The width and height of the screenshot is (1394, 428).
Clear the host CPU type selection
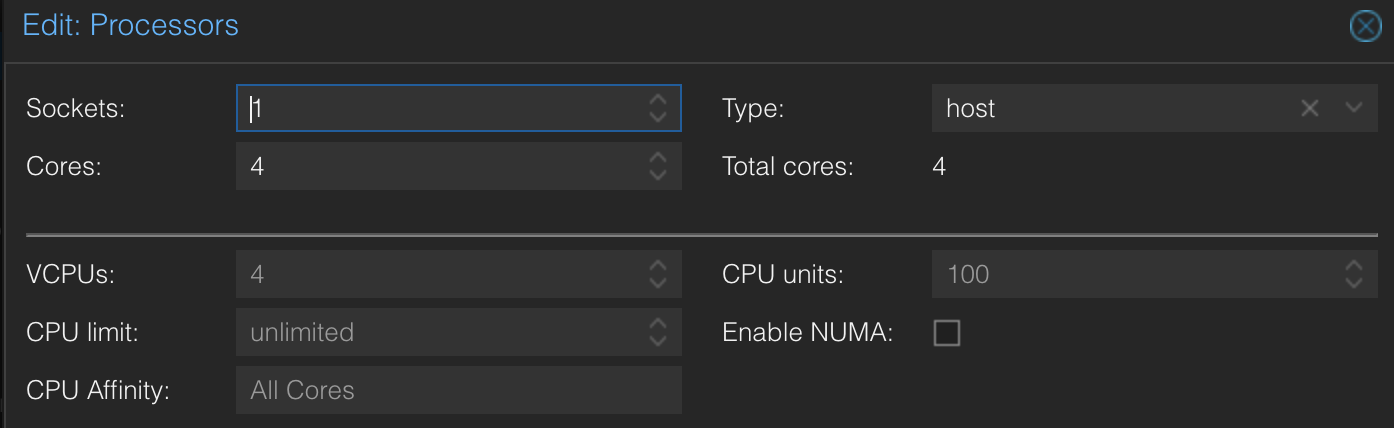[1309, 108]
